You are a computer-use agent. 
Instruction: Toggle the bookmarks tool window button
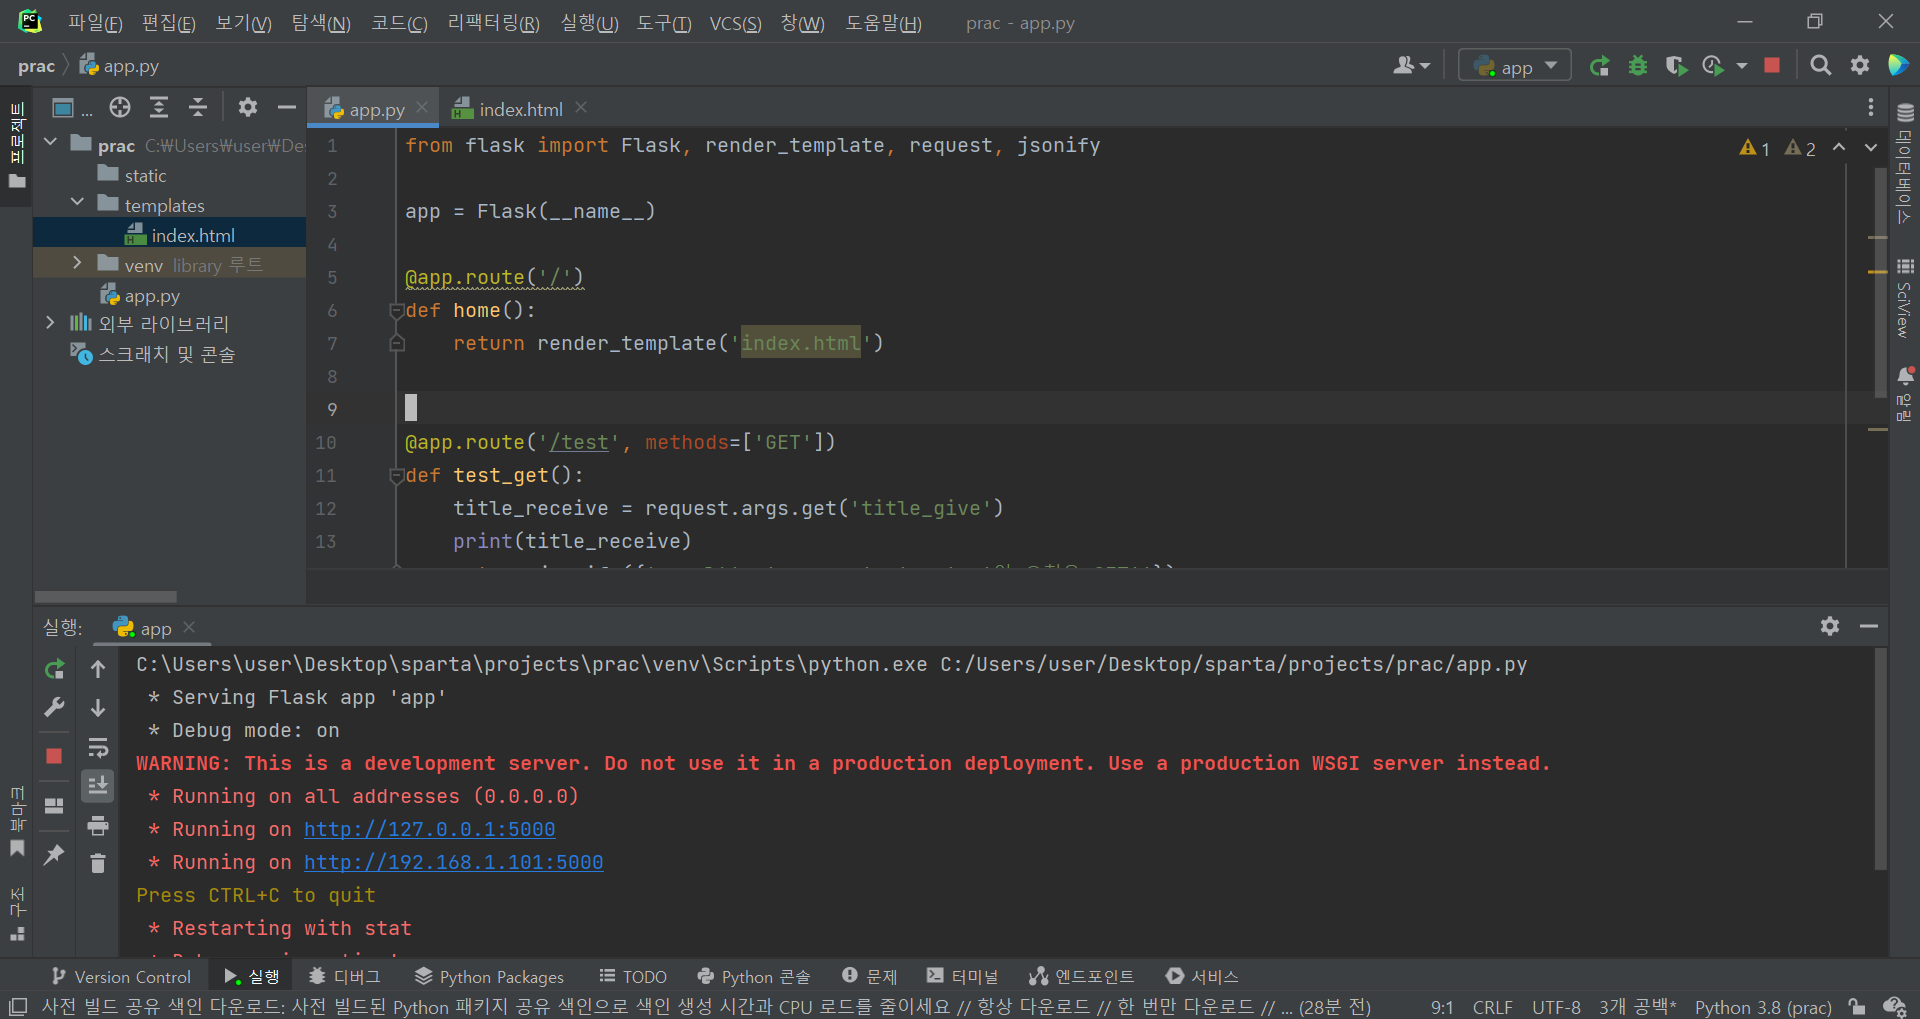pyautogui.click(x=17, y=822)
